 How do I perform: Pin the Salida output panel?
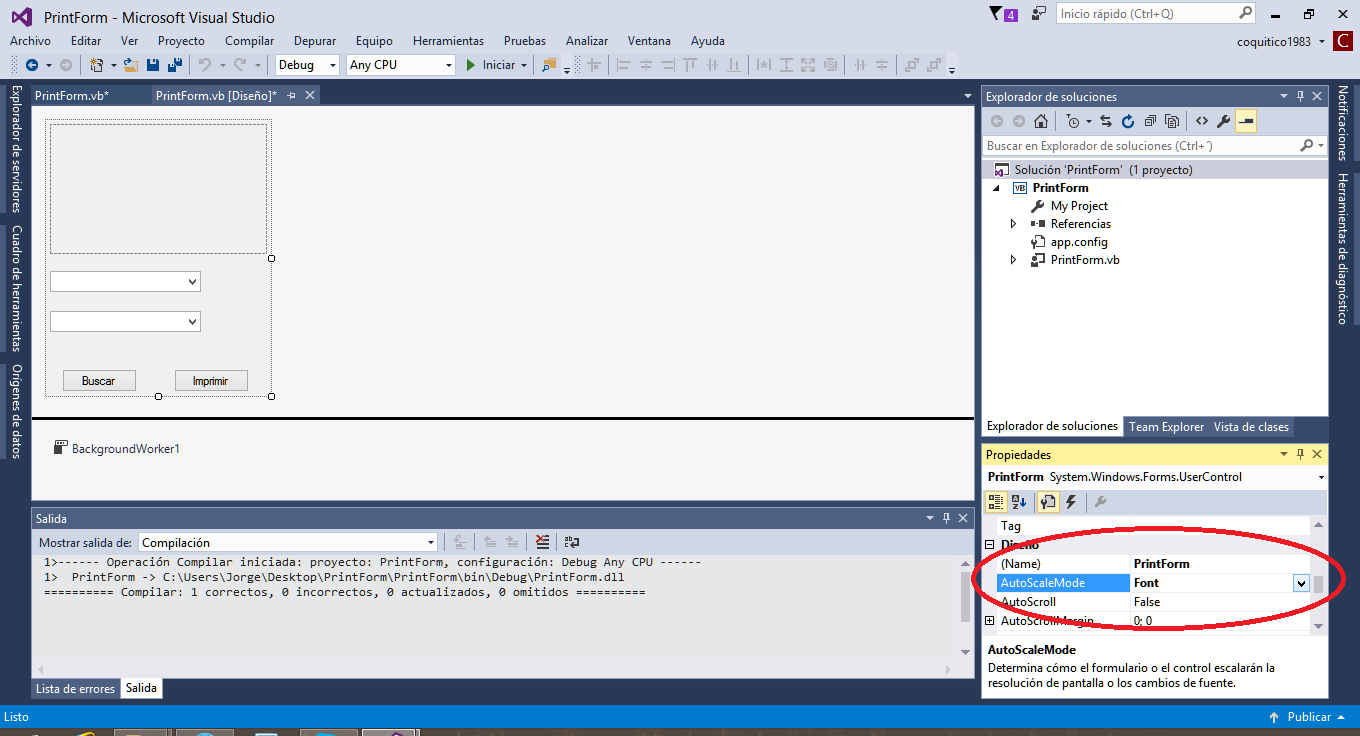pyautogui.click(x=945, y=518)
